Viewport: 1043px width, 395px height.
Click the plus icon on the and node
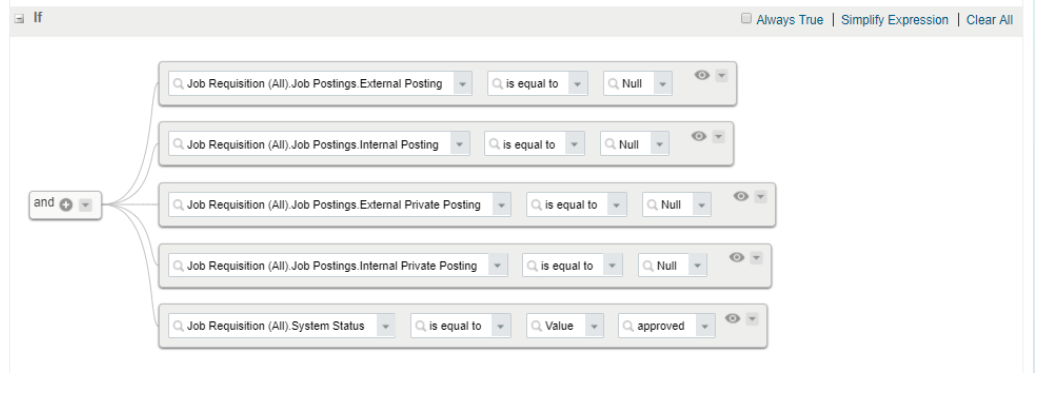(66, 205)
